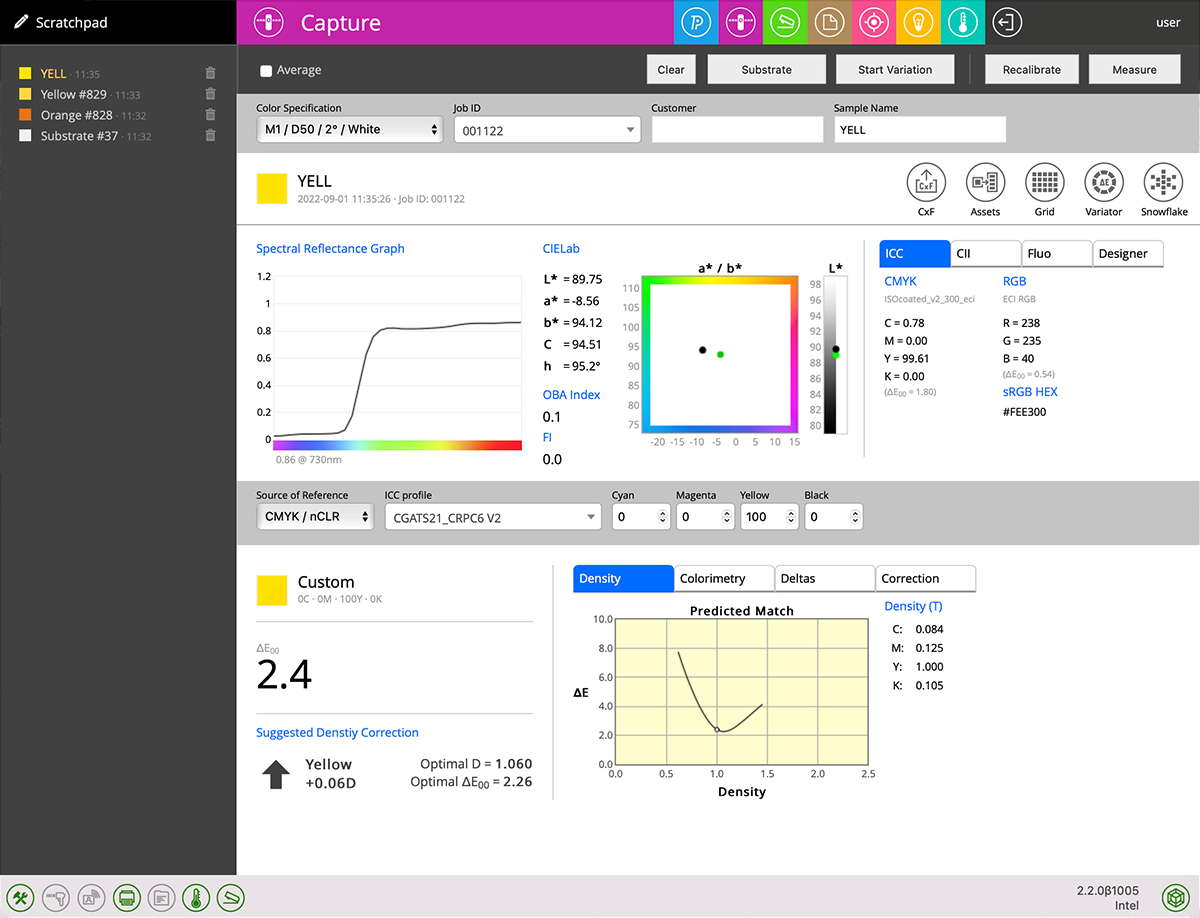
Task: Open the Grid view icon
Action: pos(1044,183)
